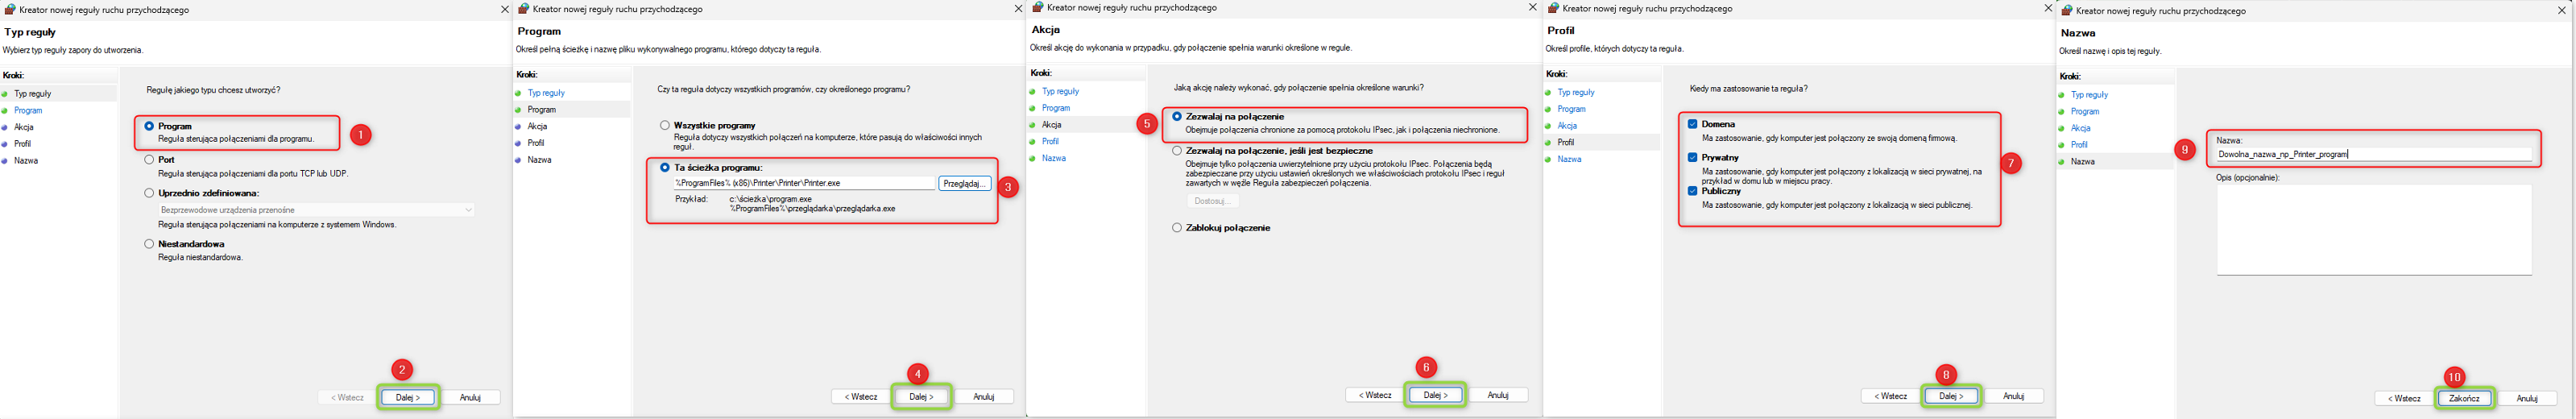Viewport: 2576px width, 419px height.
Task: Click firewall icon in the Akcja window title
Action: click(x=1038, y=7)
